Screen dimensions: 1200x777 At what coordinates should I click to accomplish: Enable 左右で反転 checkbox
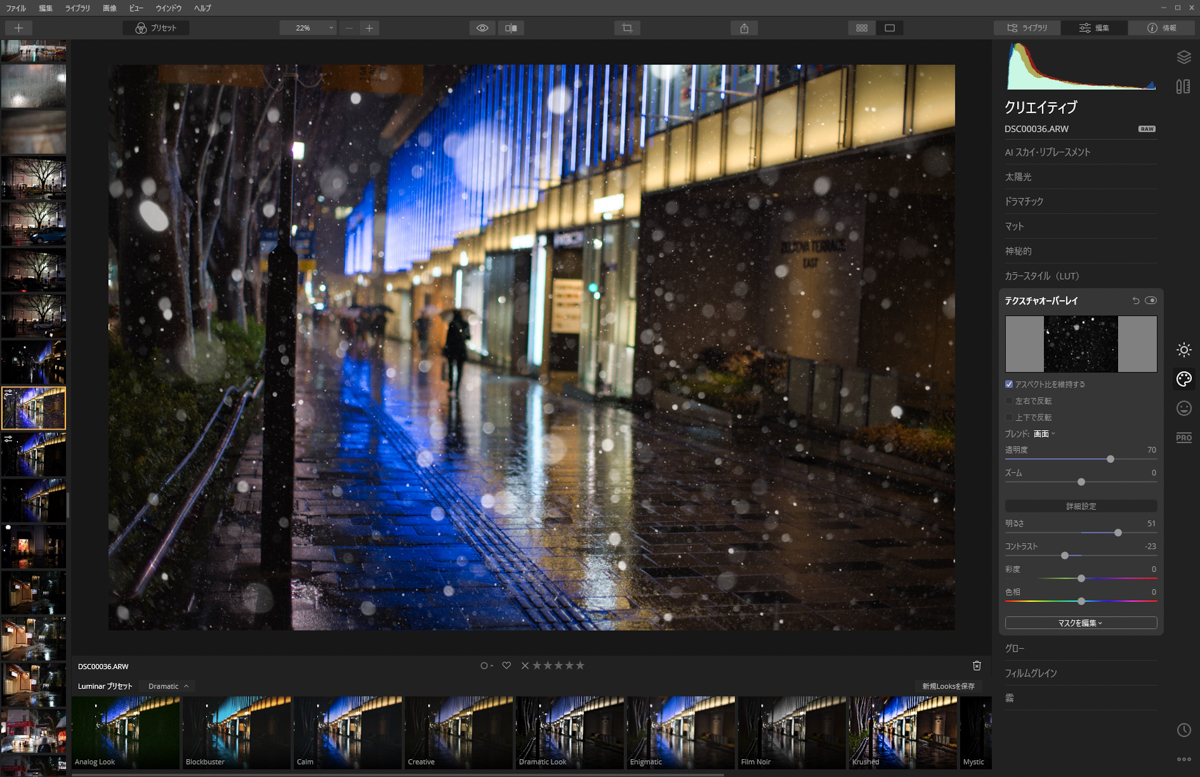pyautogui.click(x=1009, y=401)
